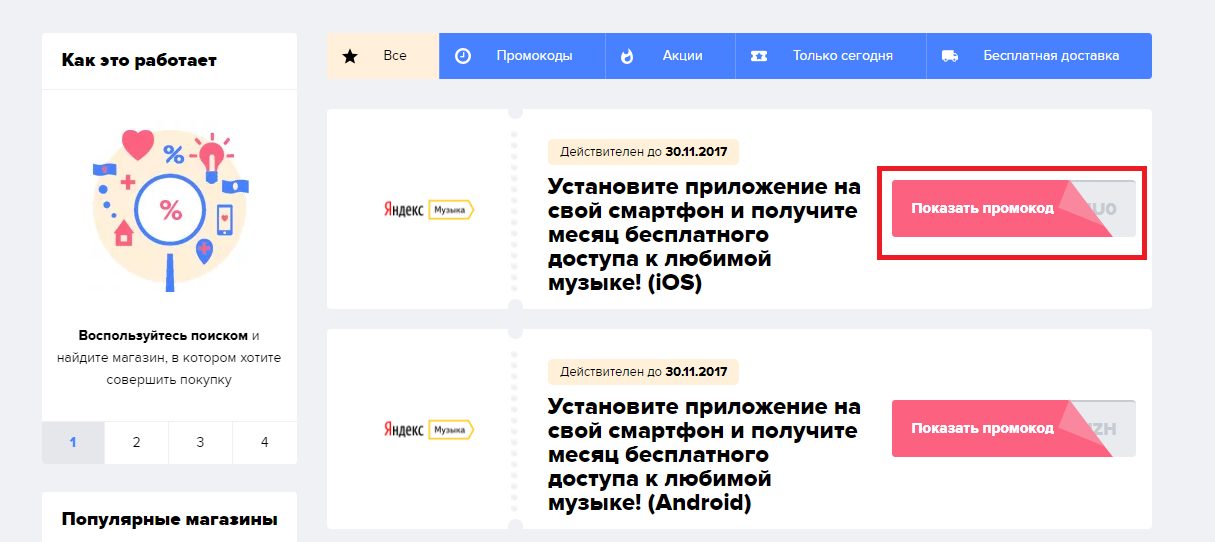
Task: Click the flame icon beside Акции
Action: [x=627, y=56]
